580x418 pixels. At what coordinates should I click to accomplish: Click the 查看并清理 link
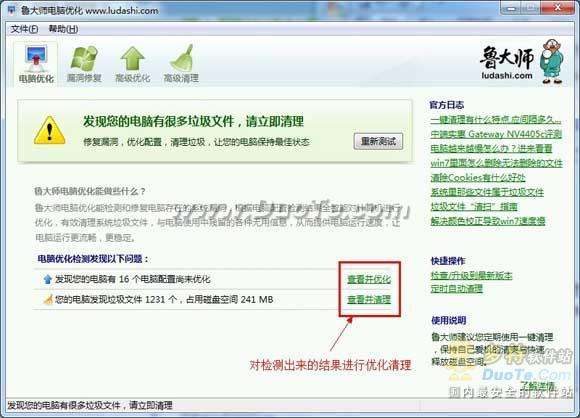click(x=369, y=299)
